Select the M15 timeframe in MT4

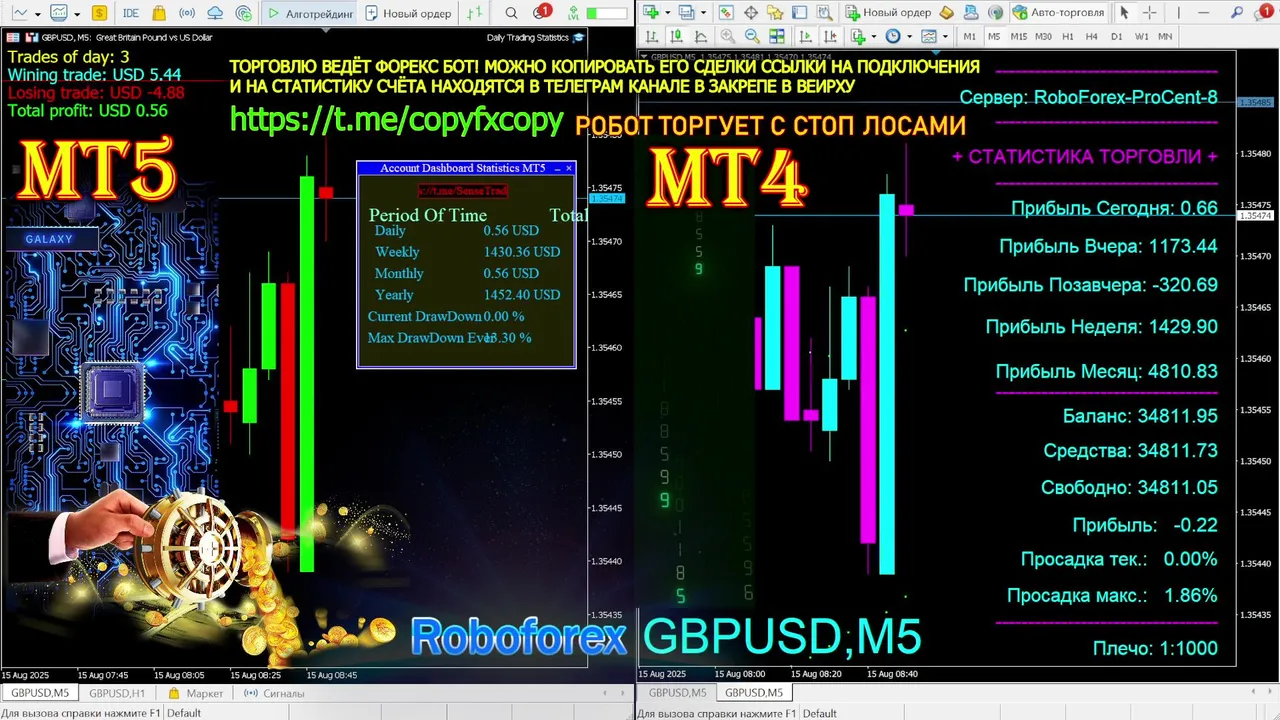[x=1018, y=36]
